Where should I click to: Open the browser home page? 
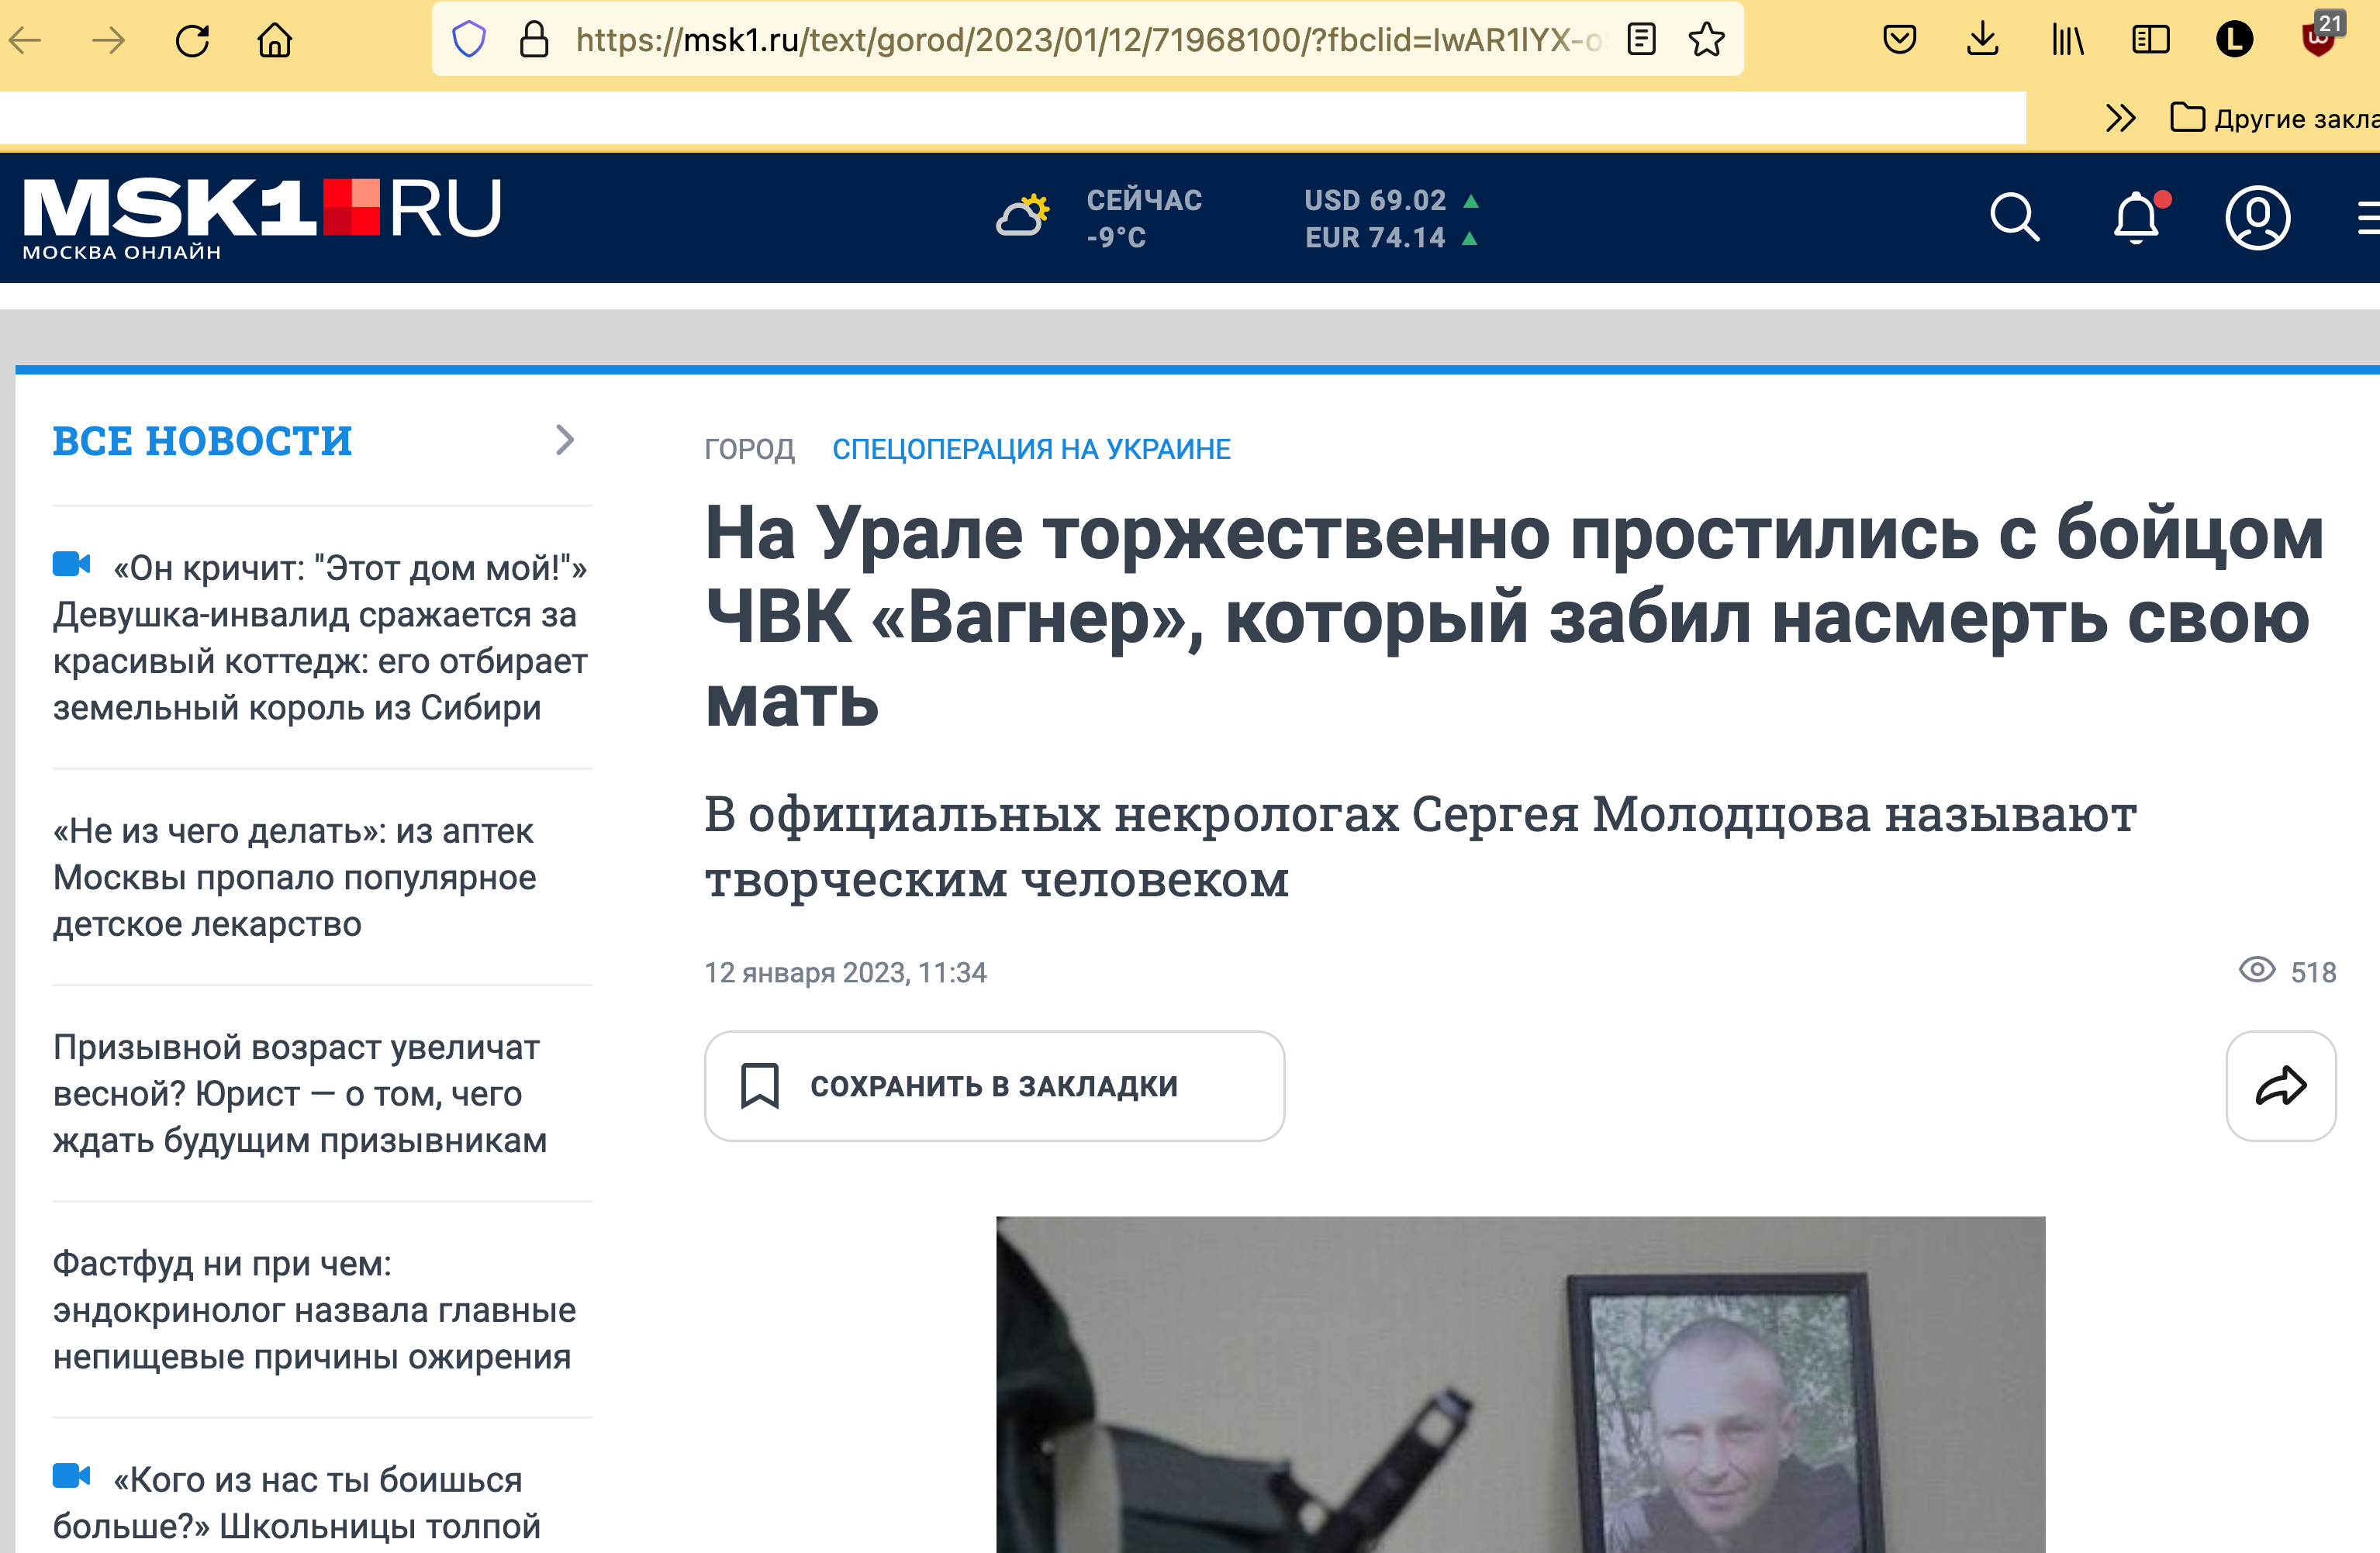pyautogui.click(x=275, y=41)
